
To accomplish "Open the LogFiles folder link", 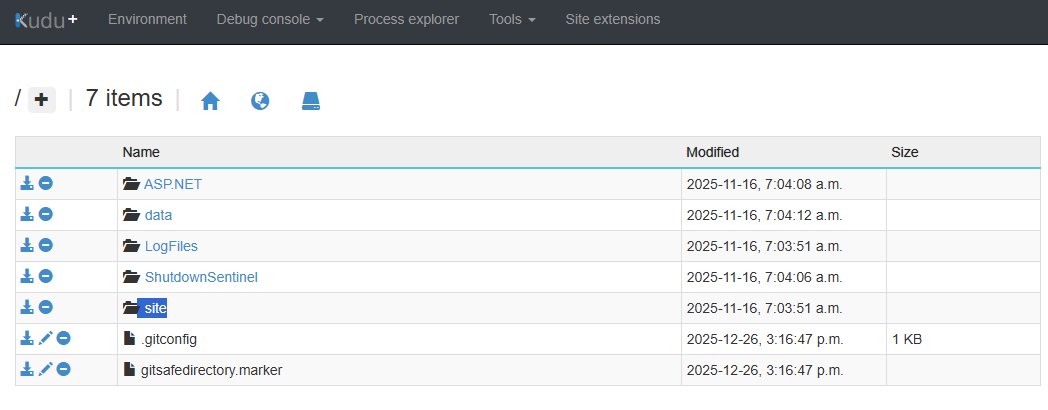I will point(171,246).
